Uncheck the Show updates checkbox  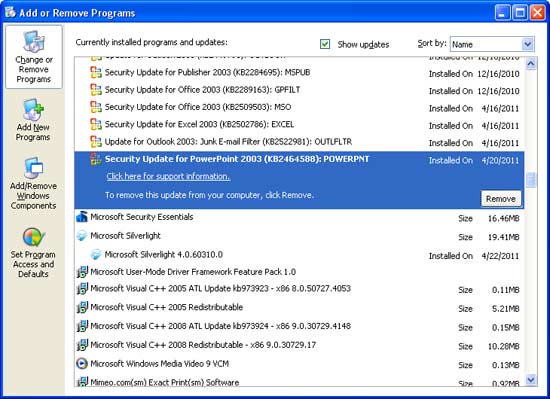(325, 44)
